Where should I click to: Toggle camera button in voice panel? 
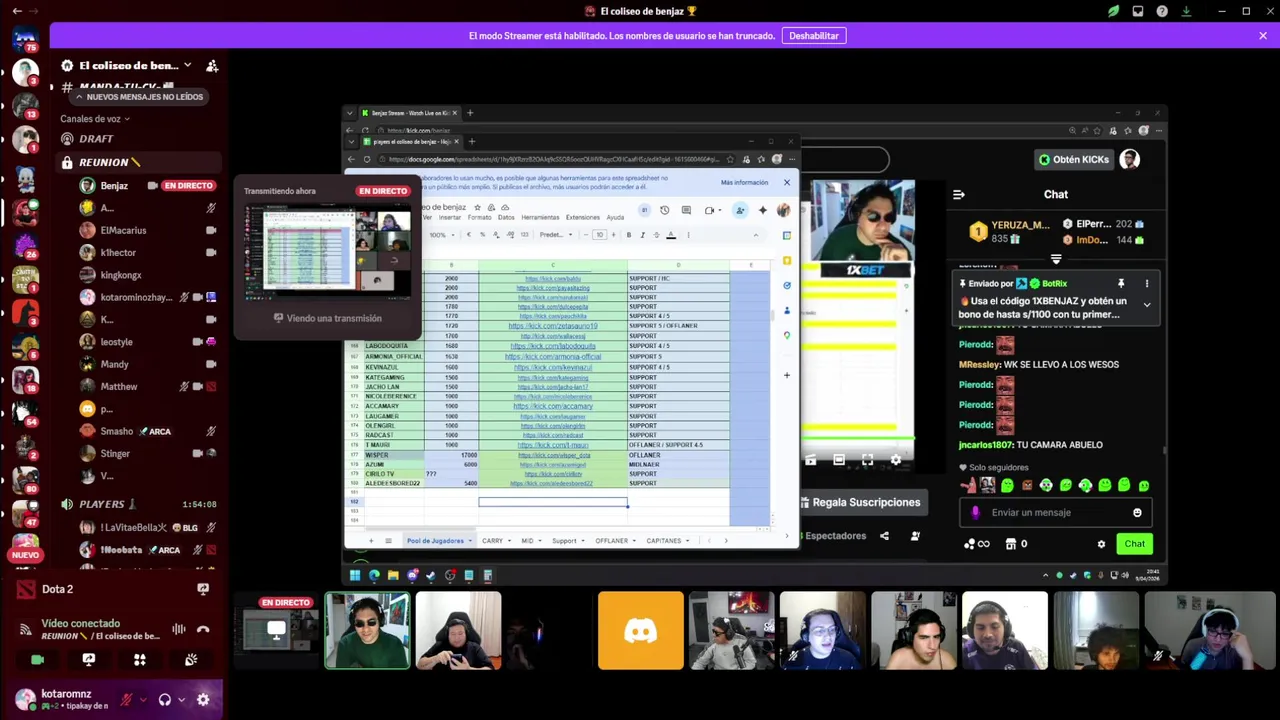coord(38,660)
